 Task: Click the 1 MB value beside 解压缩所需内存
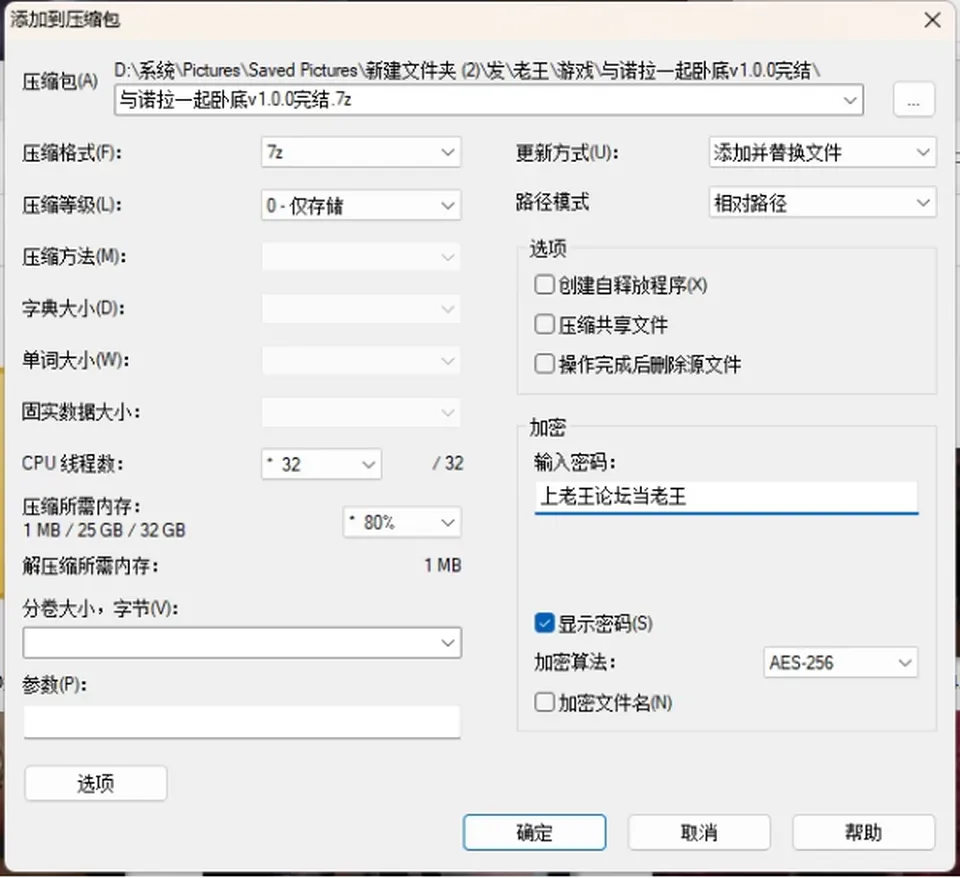point(443,565)
